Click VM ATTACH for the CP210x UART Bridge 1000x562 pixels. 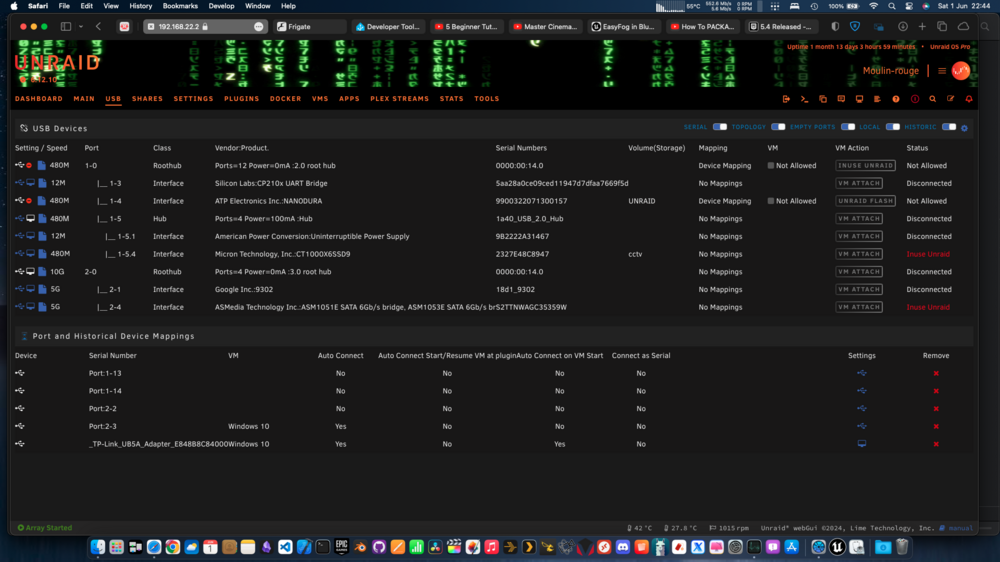[x=859, y=183]
